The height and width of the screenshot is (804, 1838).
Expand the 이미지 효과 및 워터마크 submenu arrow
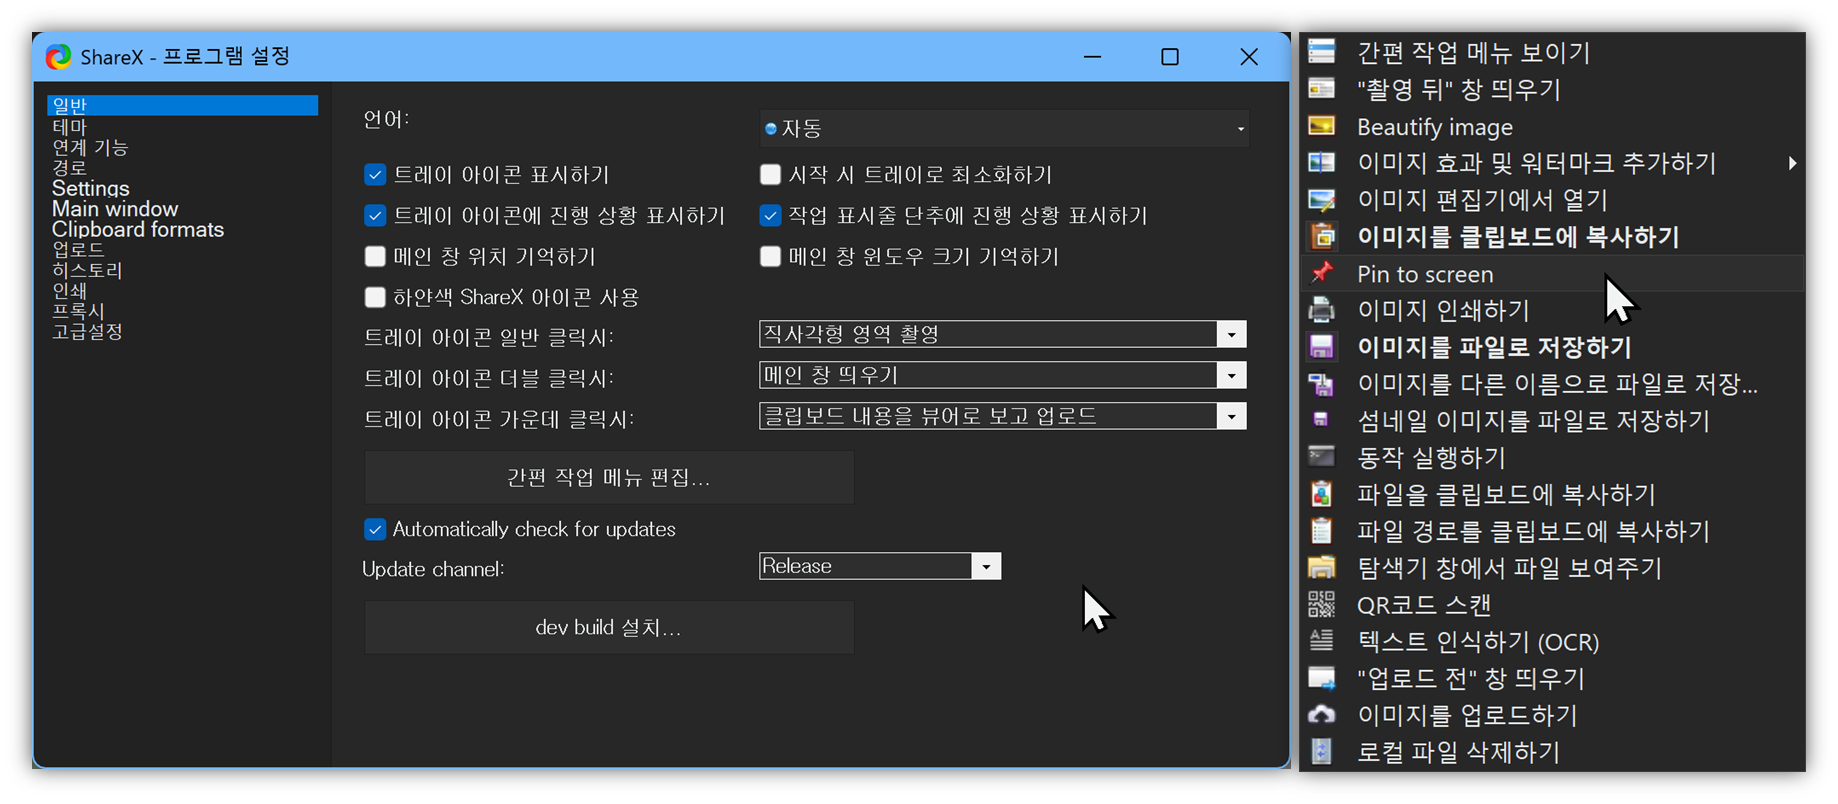click(x=1792, y=163)
